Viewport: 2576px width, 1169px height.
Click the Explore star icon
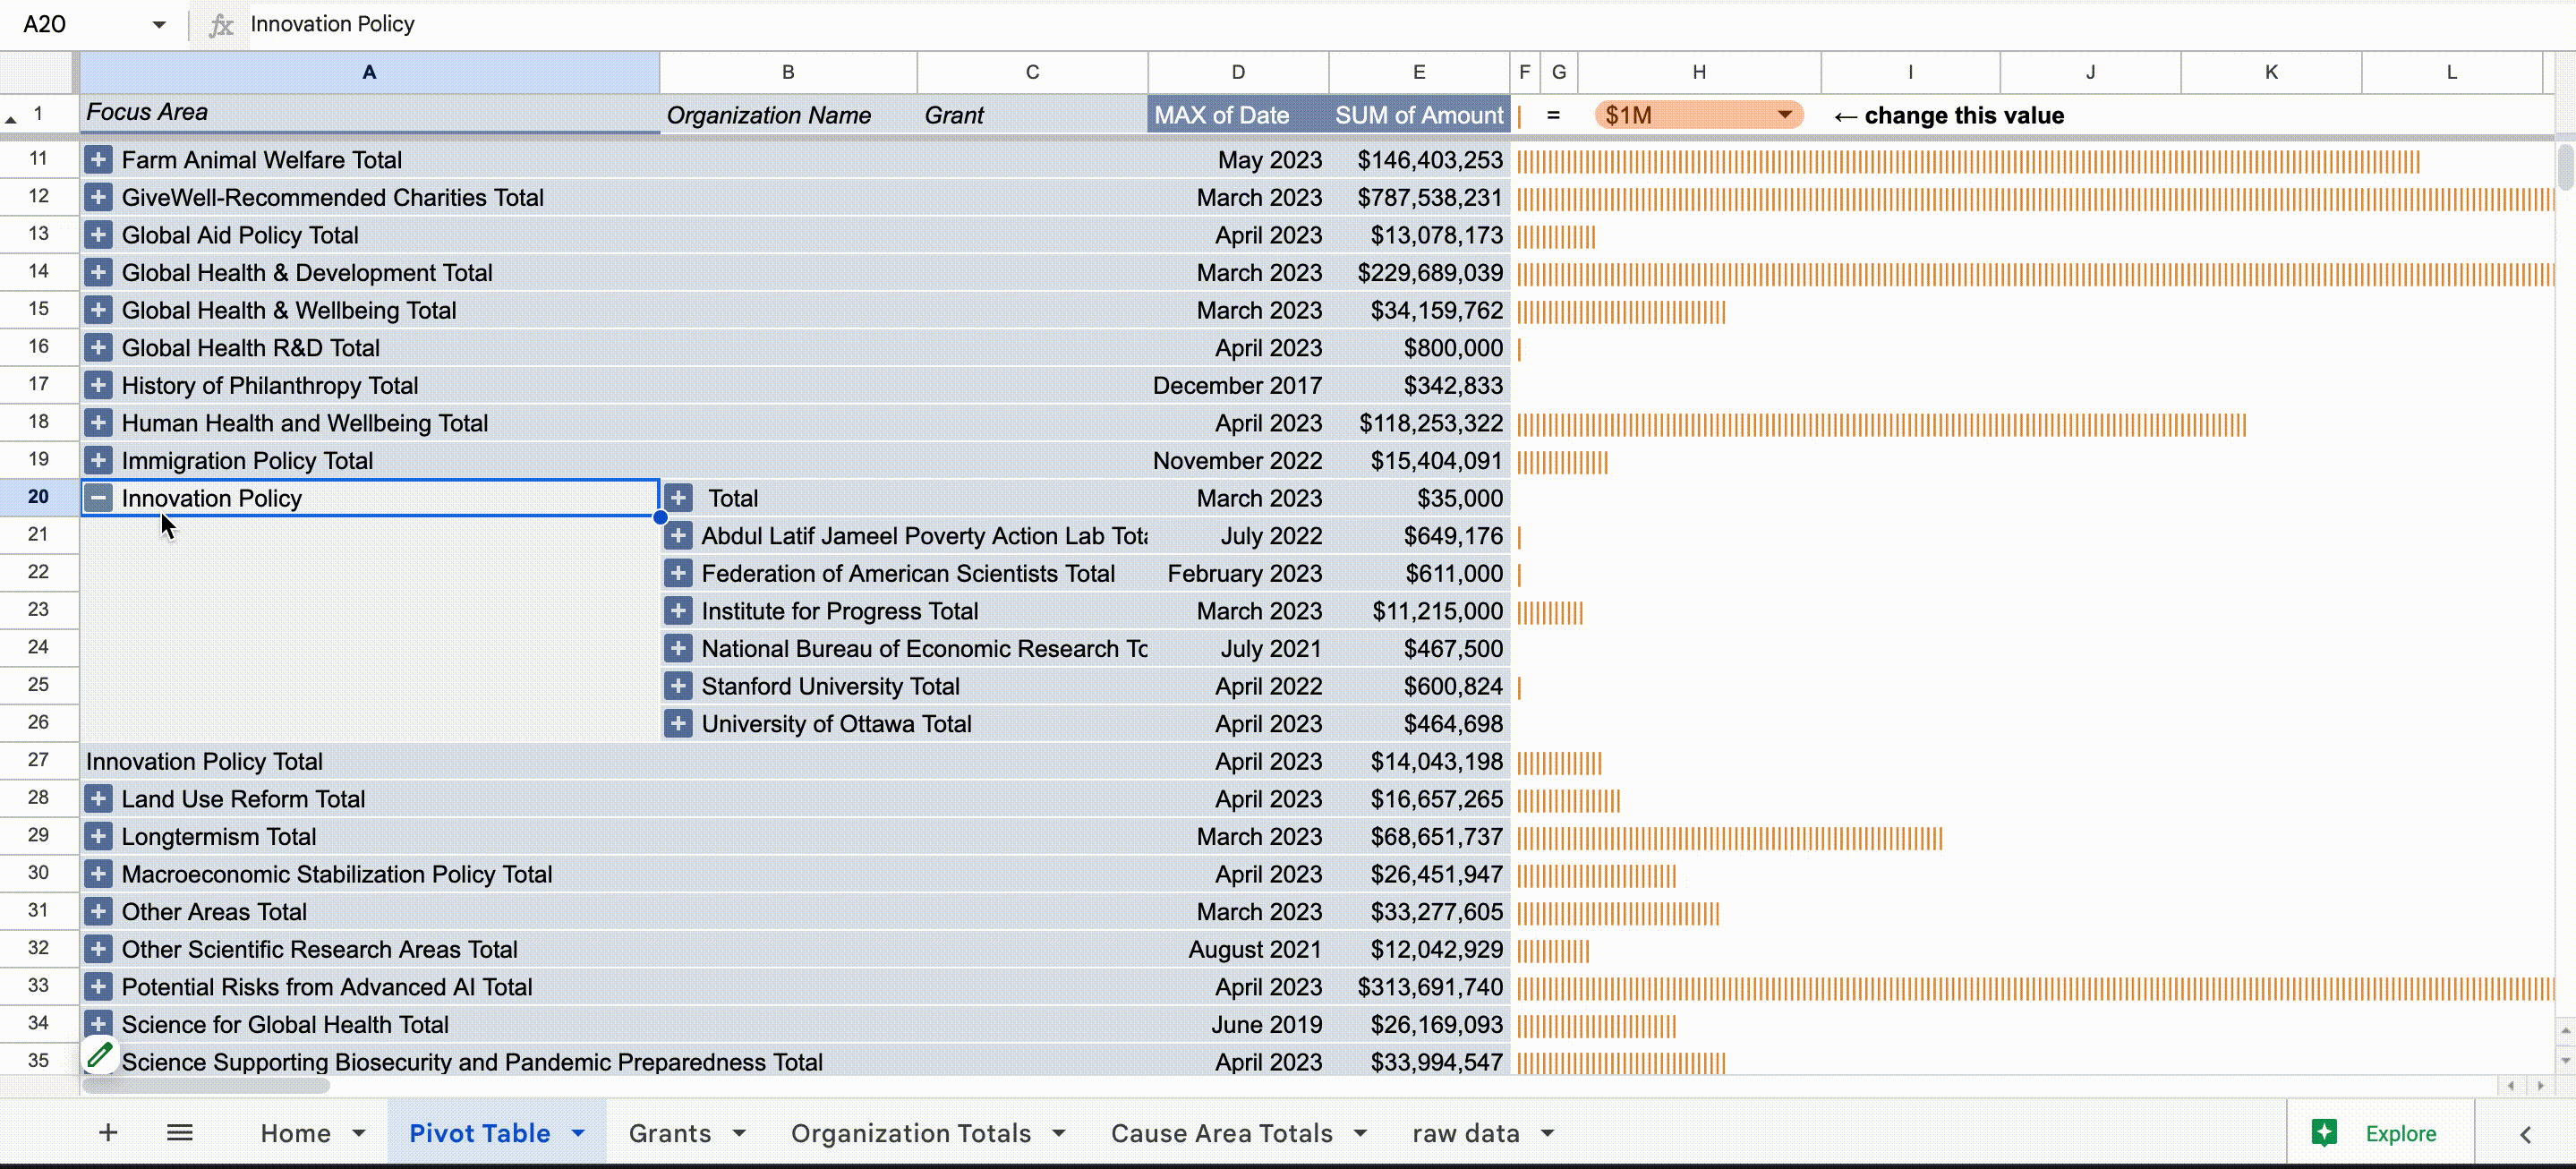pos(2324,1132)
